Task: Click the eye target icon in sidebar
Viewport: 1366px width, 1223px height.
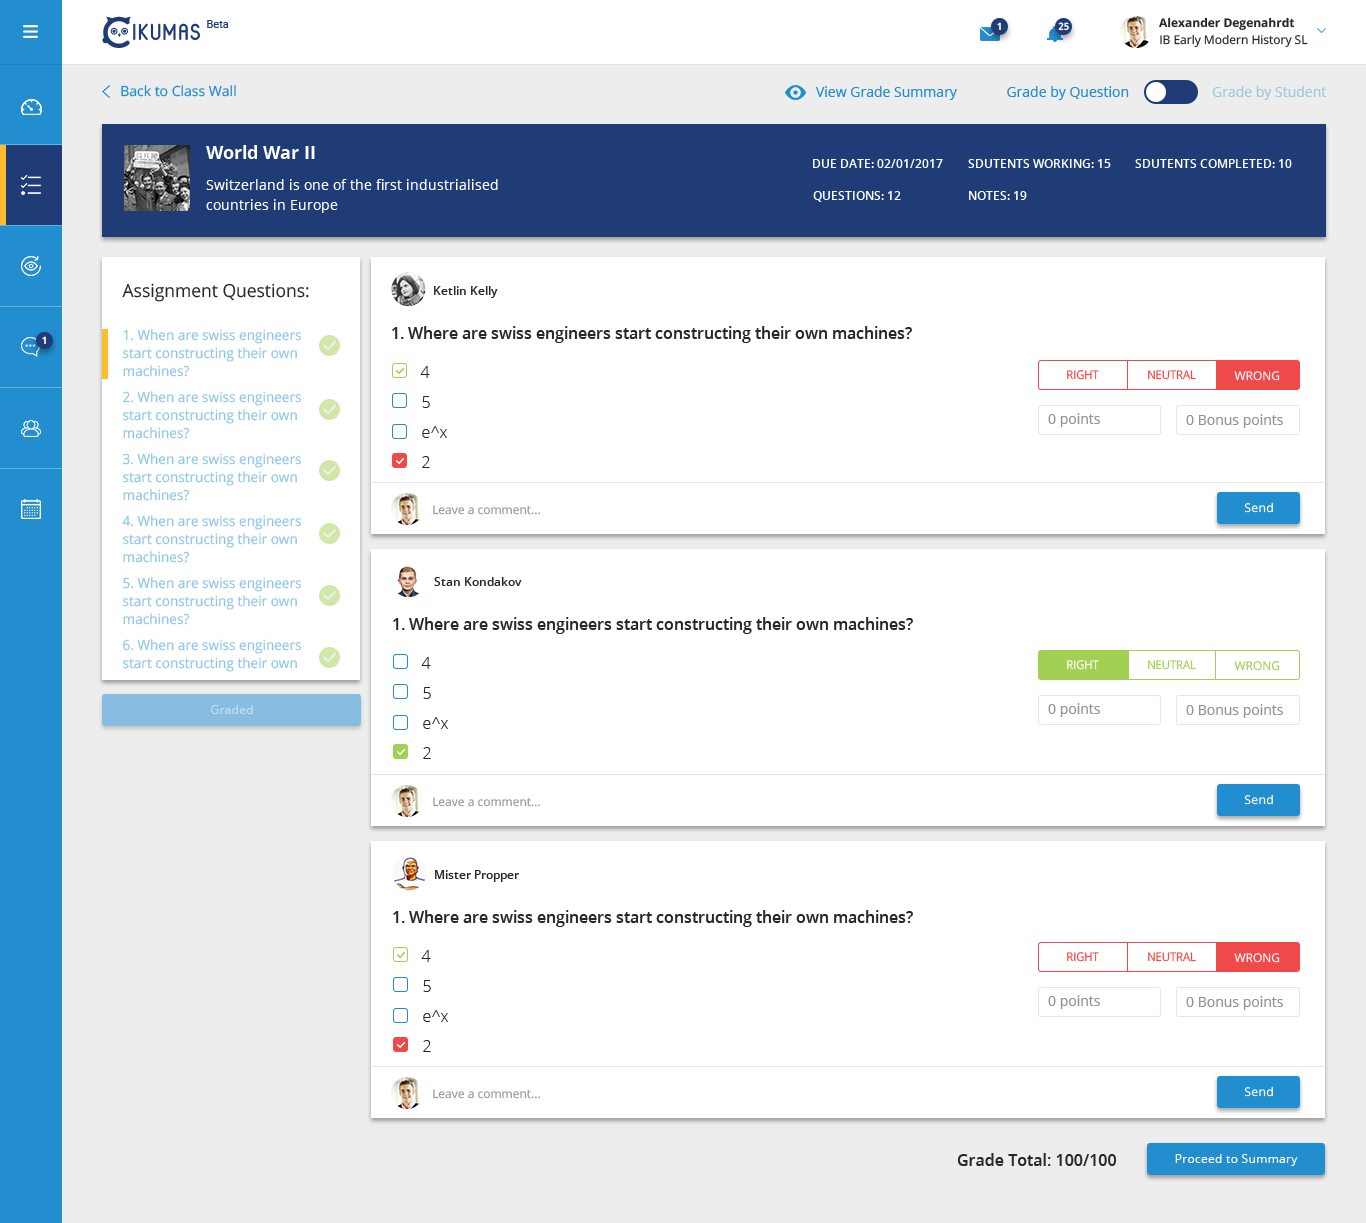Action: click(31, 266)
